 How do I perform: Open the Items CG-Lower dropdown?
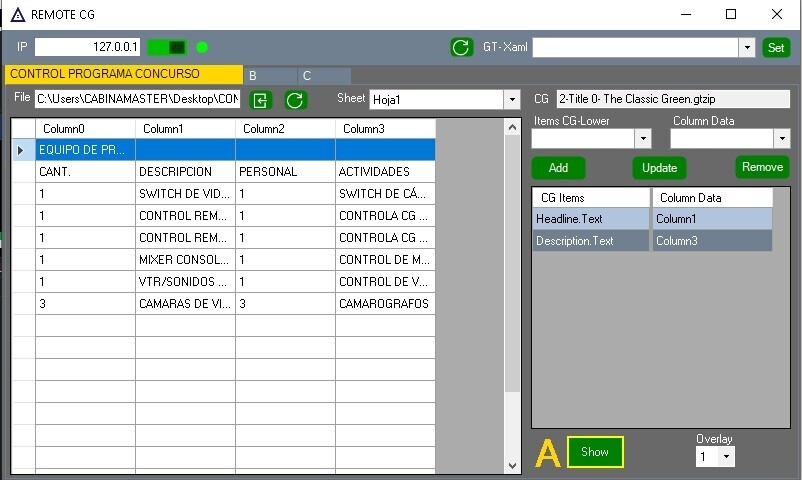click(642, 139)
